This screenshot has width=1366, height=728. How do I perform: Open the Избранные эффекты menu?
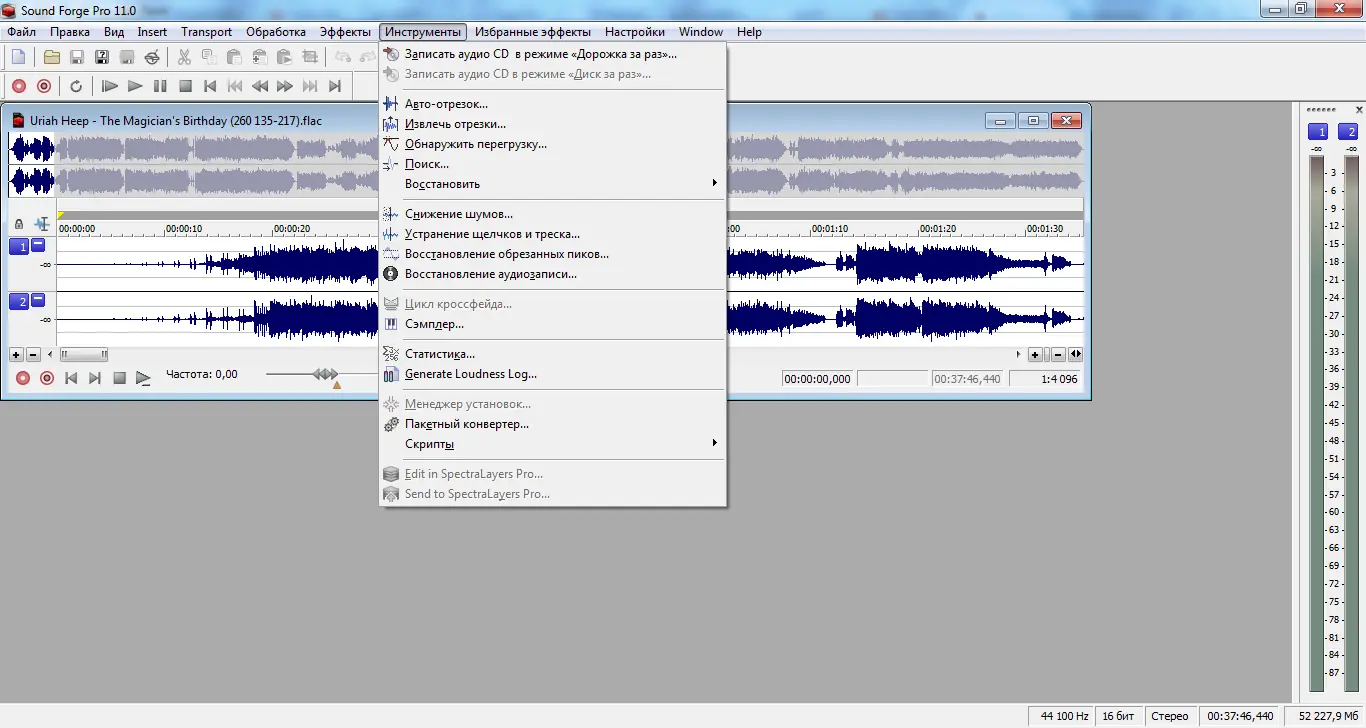[x=533, y=32]
